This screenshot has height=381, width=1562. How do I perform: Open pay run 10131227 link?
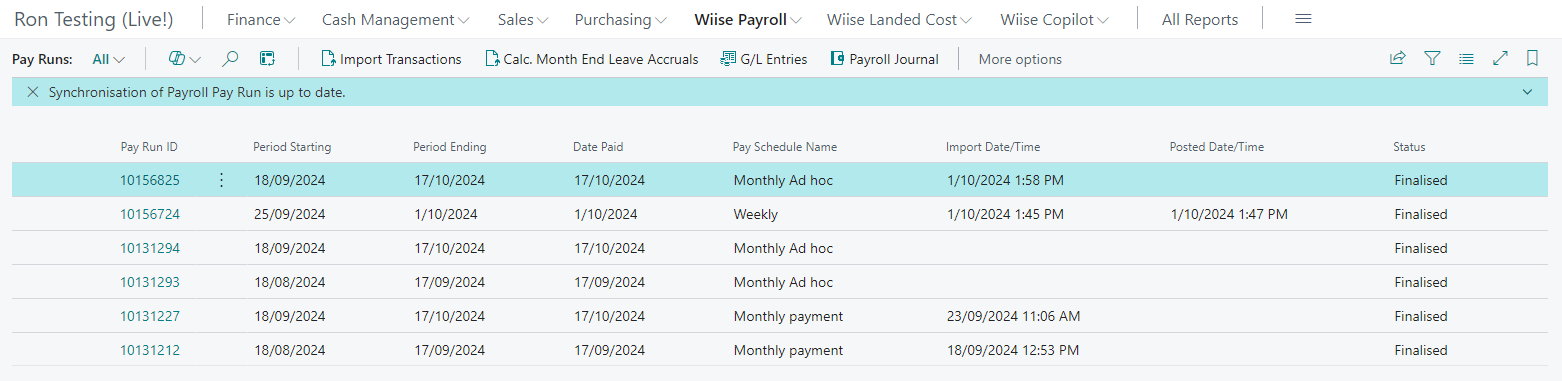click(150, 316)
